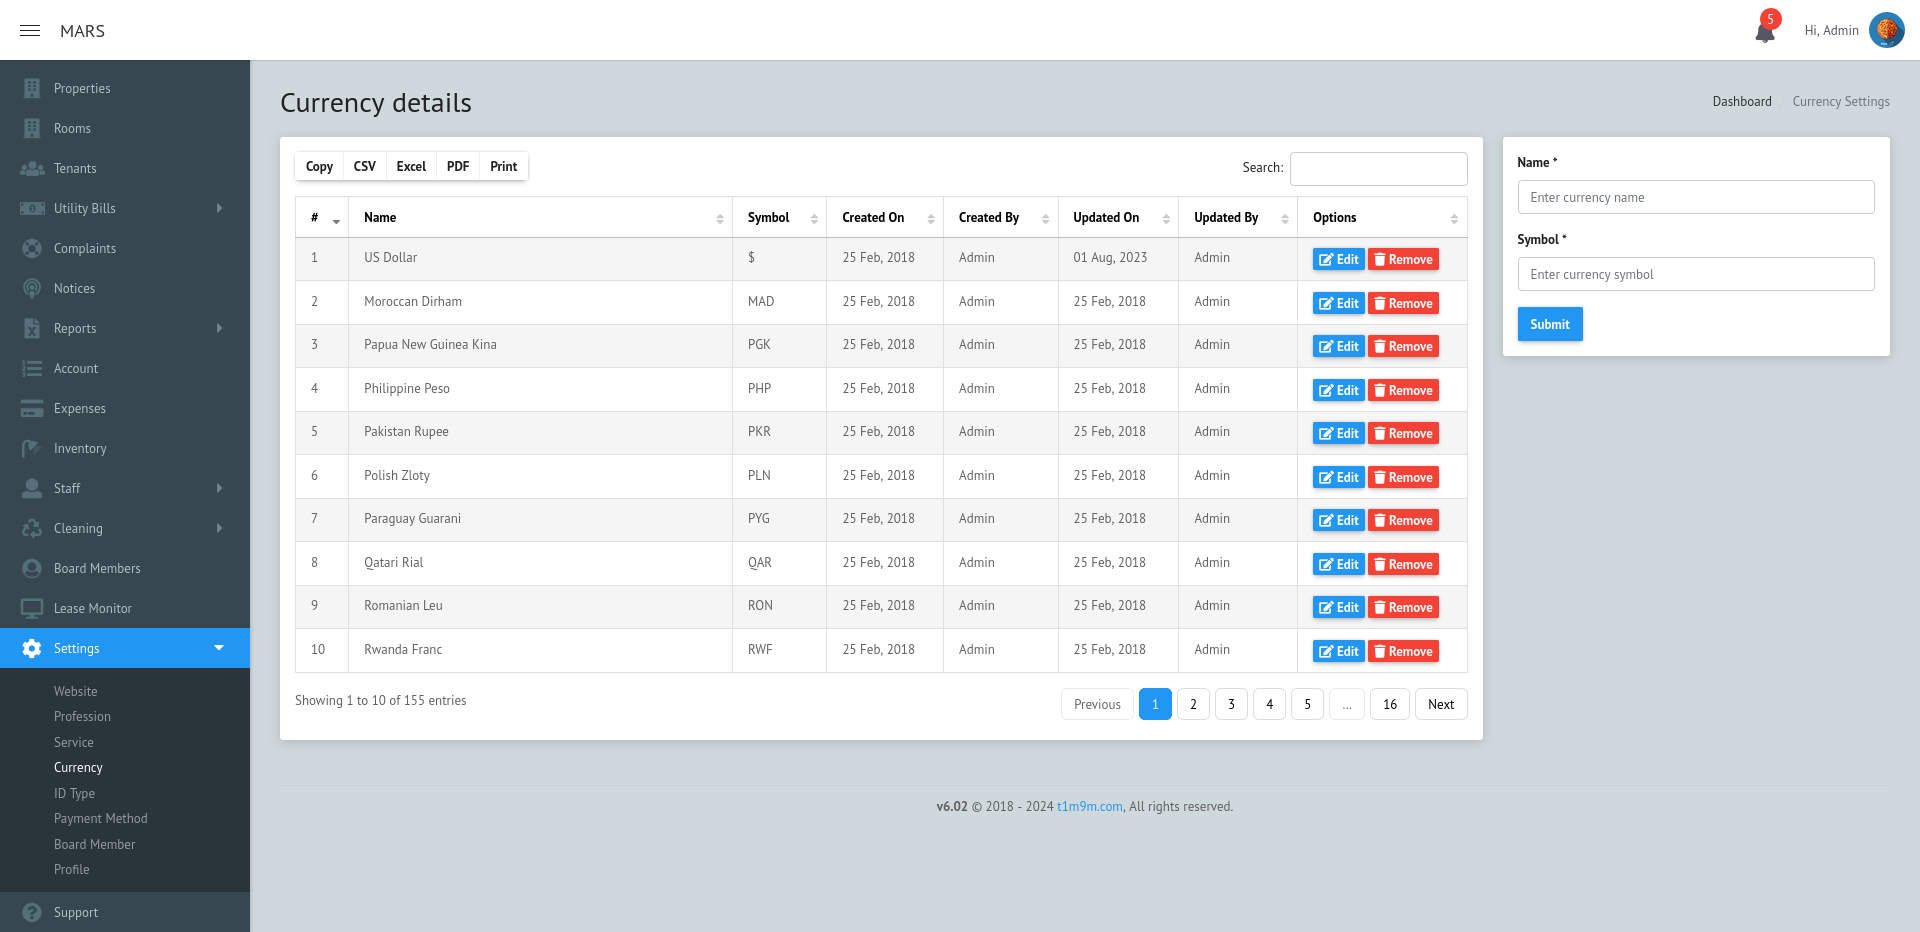Export the table to Excel
The width and height of the screenshot is (1920, 932).
411,166
